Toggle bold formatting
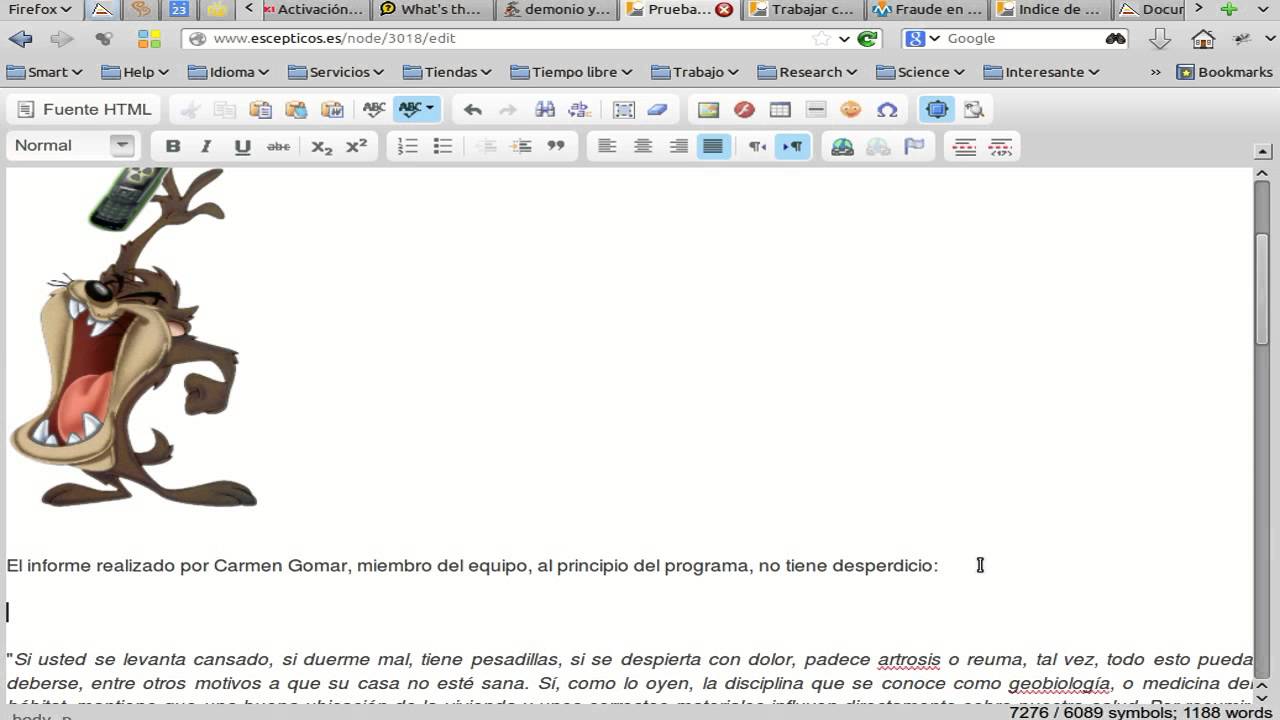Viewport: 1280px width, 720px height. pyautogui.click(x=173, y=146)
